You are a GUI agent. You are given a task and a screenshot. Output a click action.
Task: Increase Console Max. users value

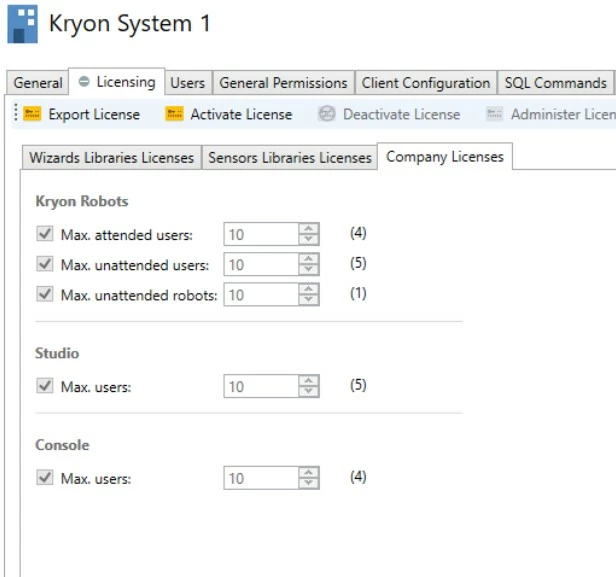[x=309, y=473]
